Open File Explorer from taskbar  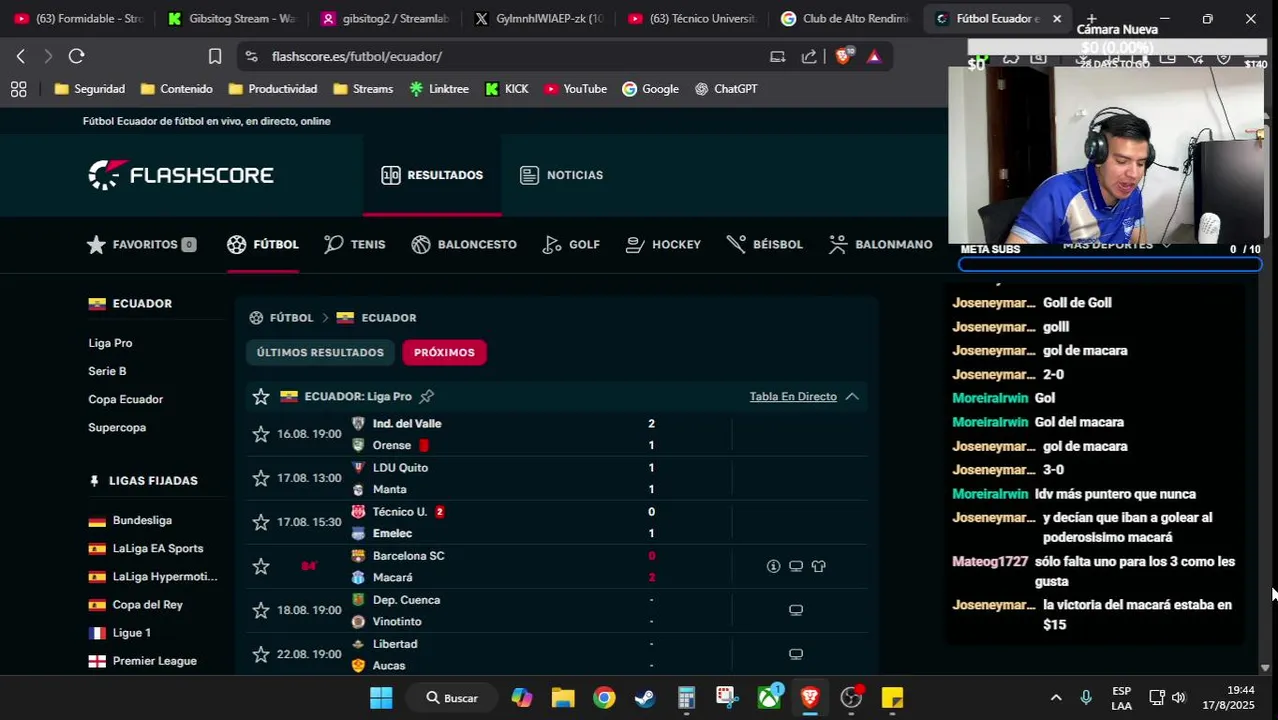(x=563, y=698)
